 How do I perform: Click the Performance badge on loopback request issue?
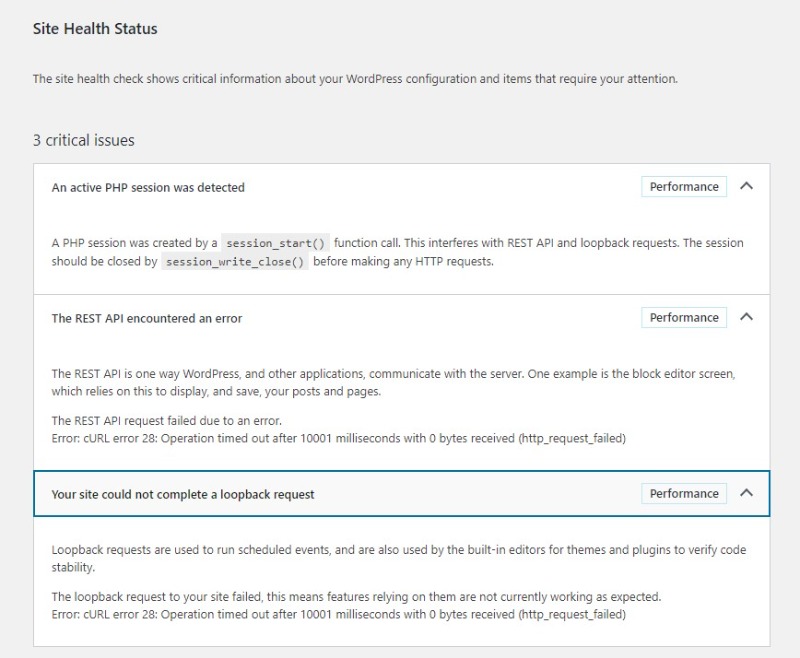pyautogui.click(x=684, y=494)
